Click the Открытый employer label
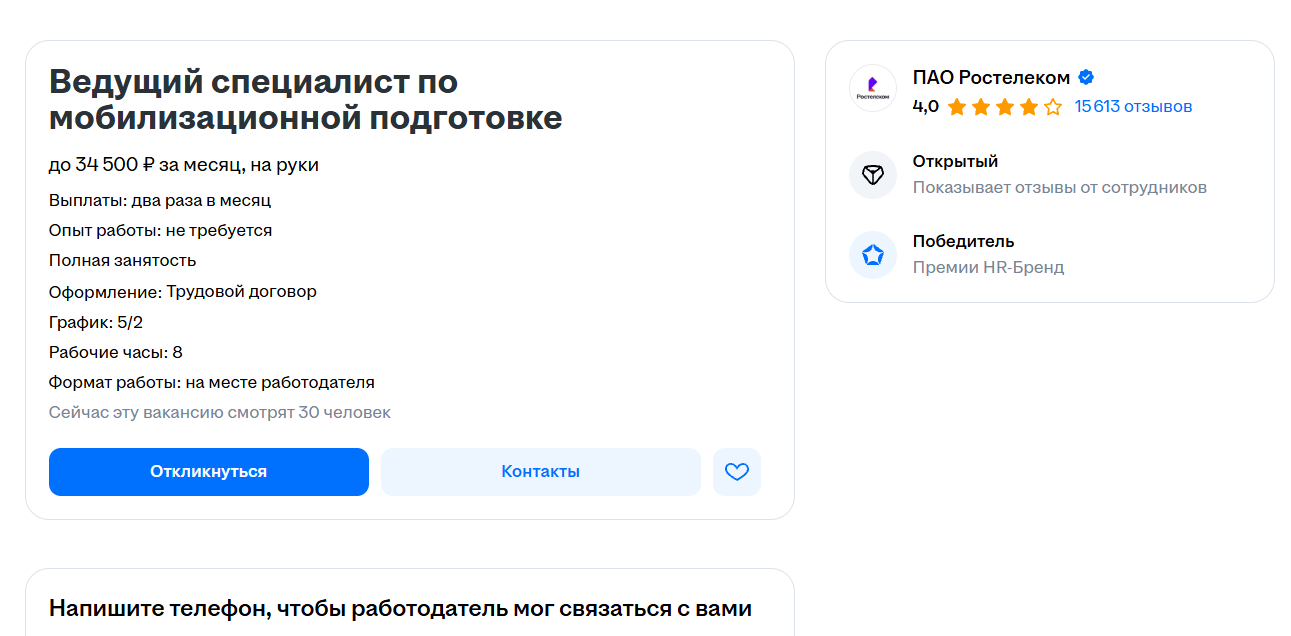 pos(955,162)
